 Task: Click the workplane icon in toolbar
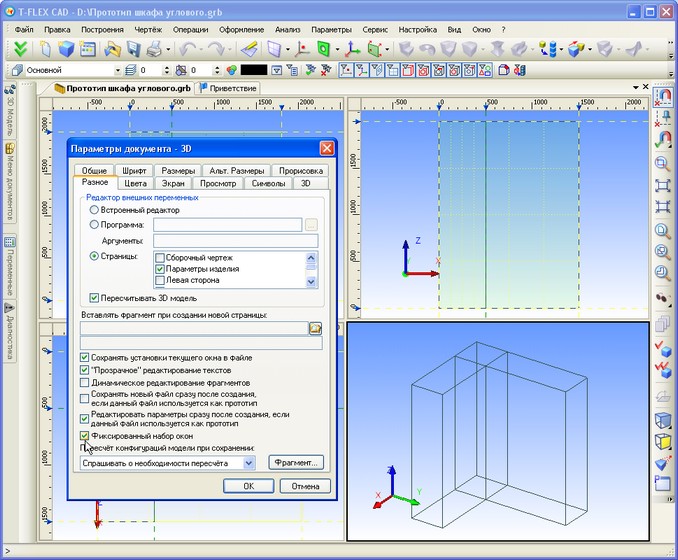275,49
